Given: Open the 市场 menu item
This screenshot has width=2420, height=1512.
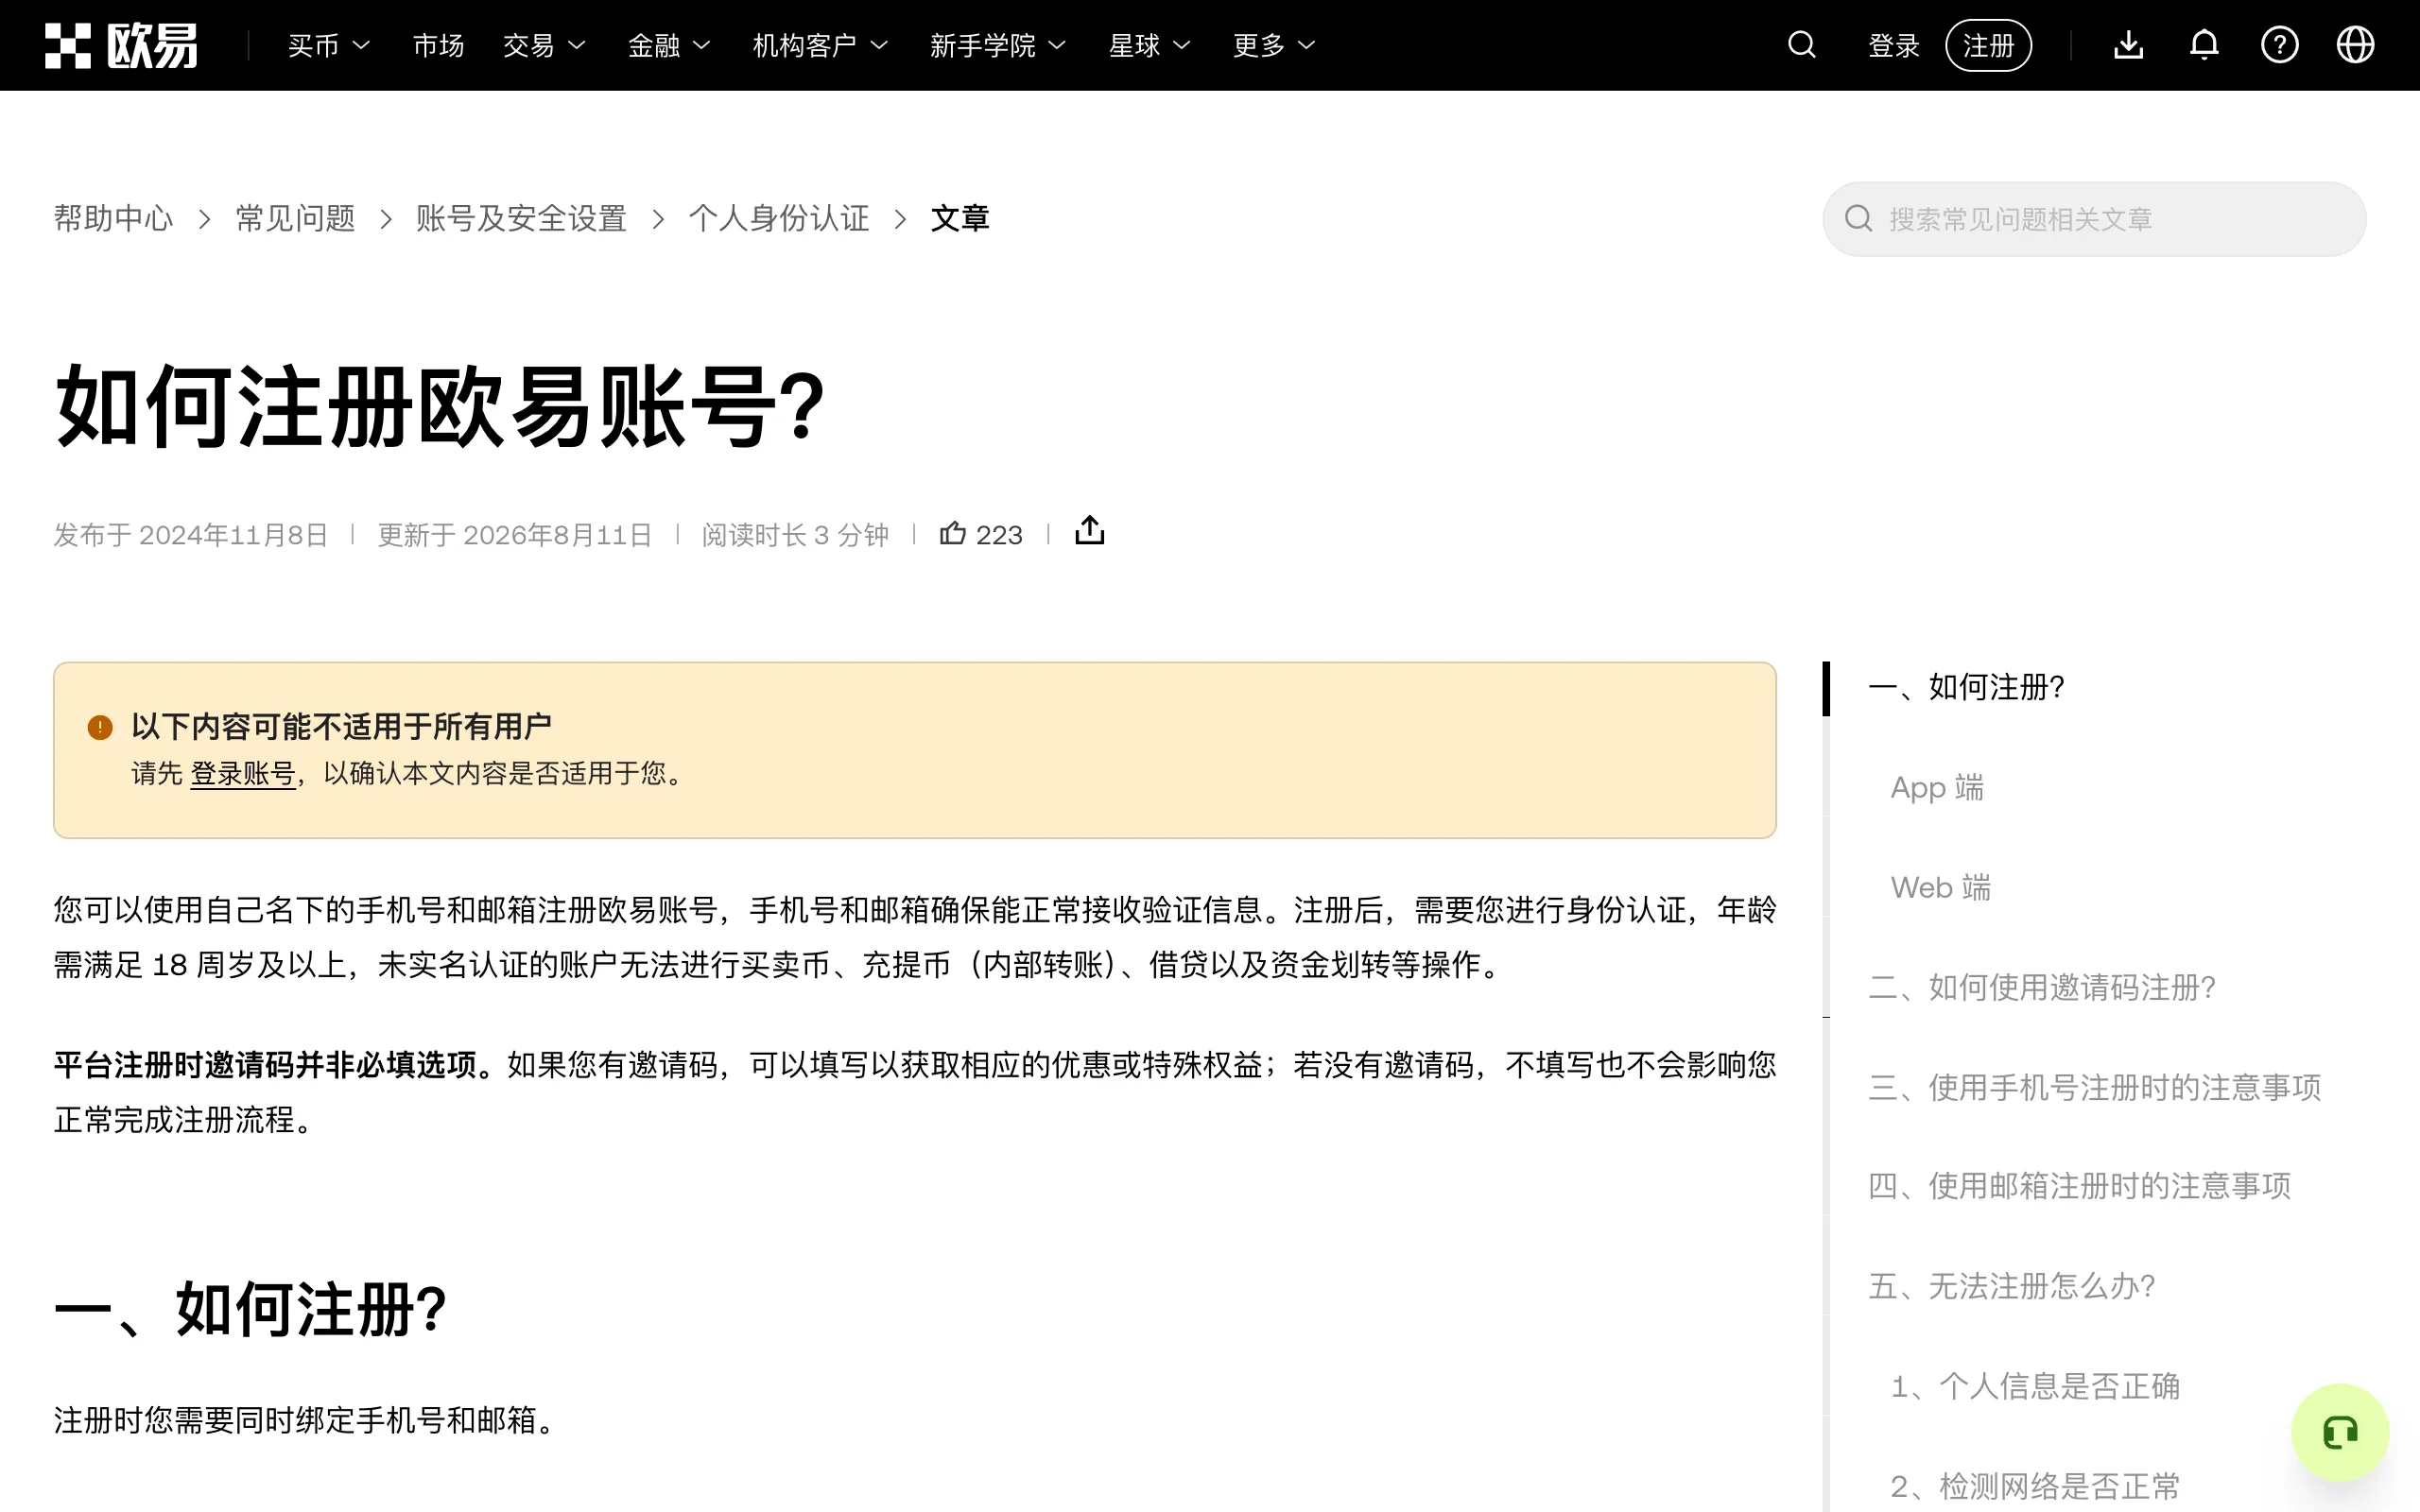Looking at the screenshot, I should [x=438, y=46].
